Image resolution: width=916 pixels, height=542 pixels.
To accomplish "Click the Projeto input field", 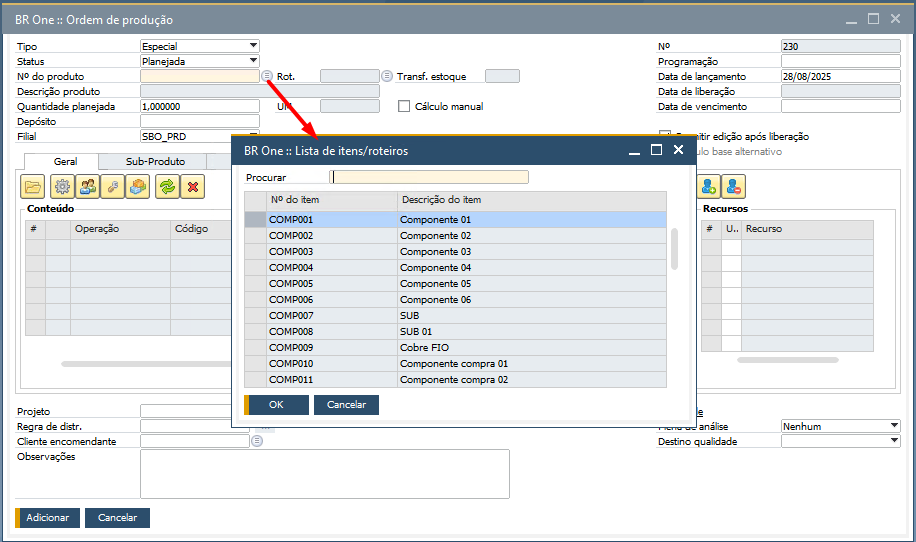I will [186, 411].
